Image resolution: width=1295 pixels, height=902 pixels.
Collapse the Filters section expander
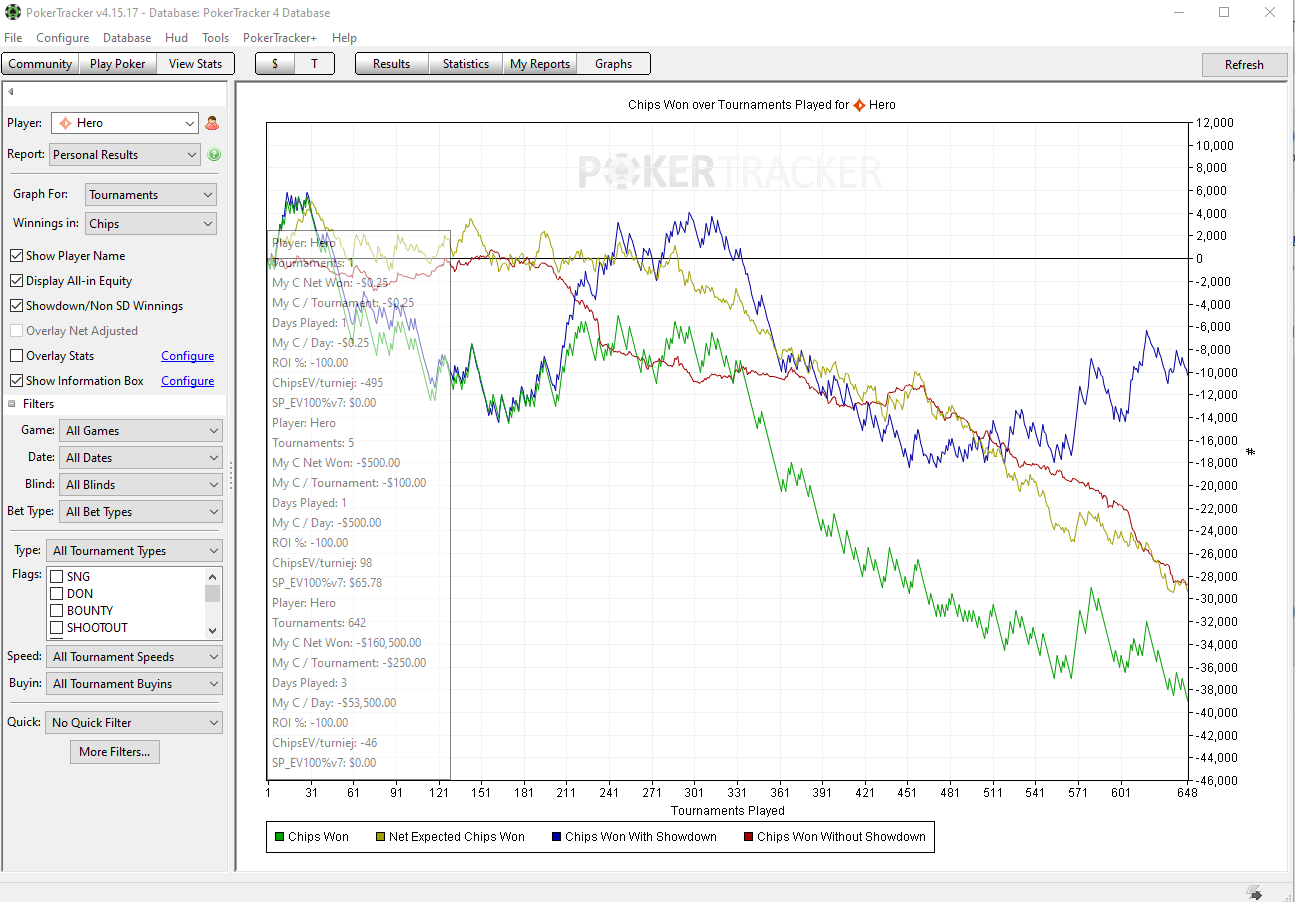pos(12,404)
